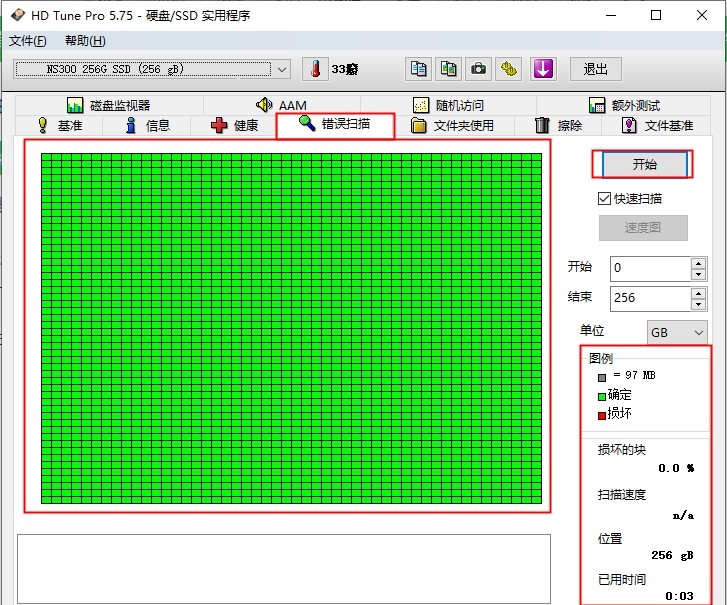Click the copy info to clipboard icon
Viewport: 727px width, 605px height.
pyautogui.click(x=419, y=69)
